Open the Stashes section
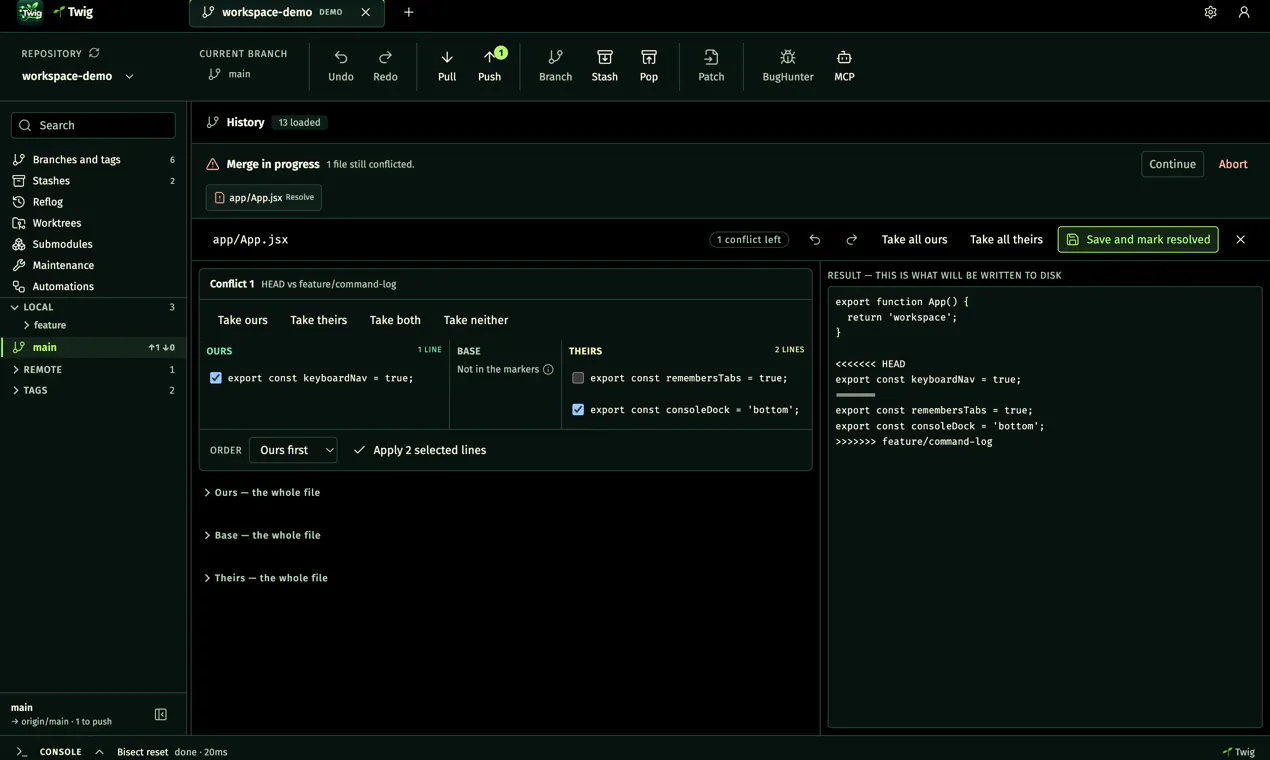Viewport: 1270px width, 760px height. [93, 181]
